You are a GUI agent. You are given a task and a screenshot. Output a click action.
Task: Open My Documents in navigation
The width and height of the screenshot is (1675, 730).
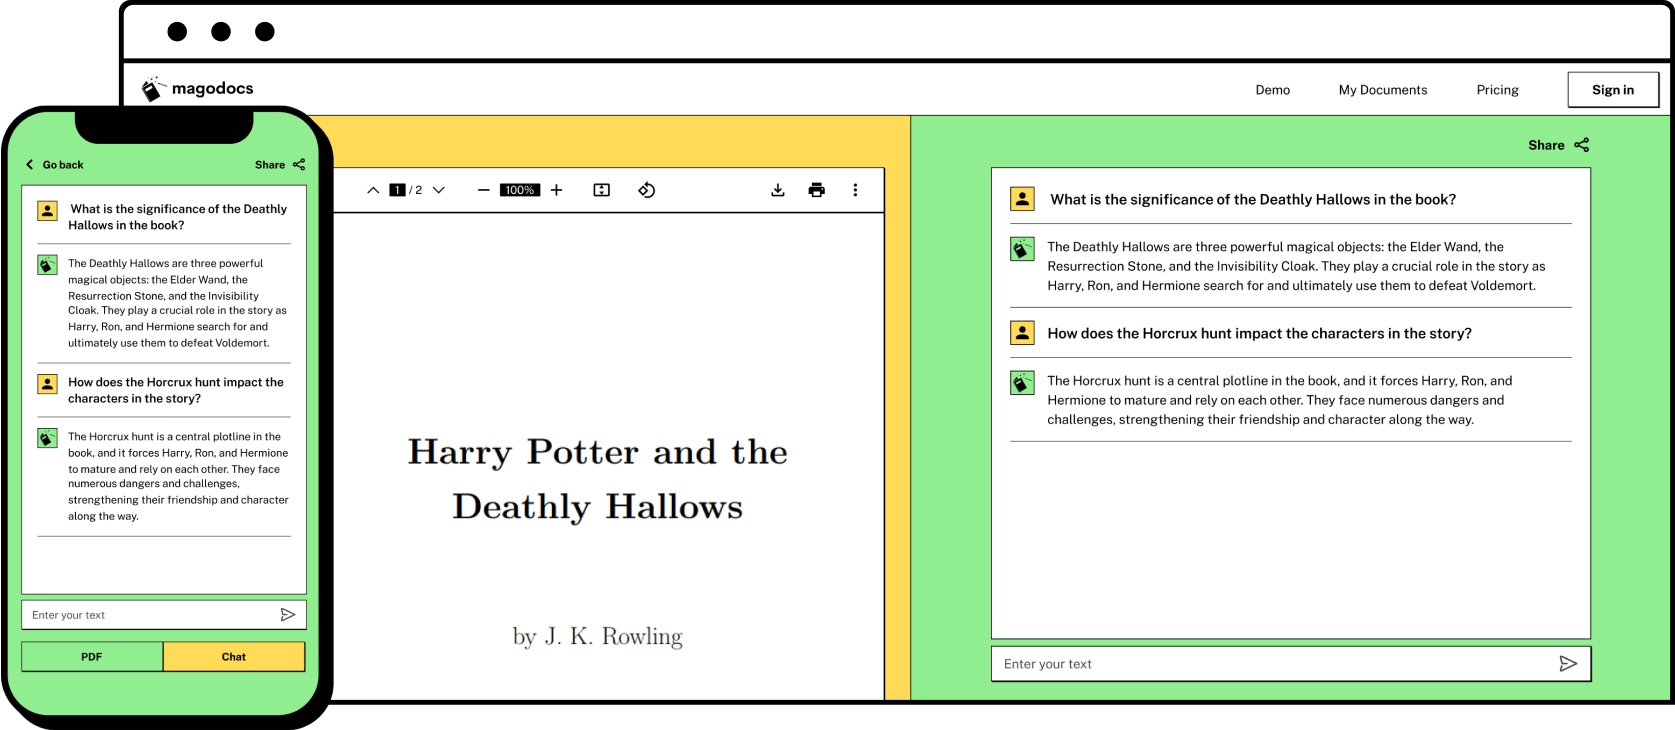(1383, 90)
